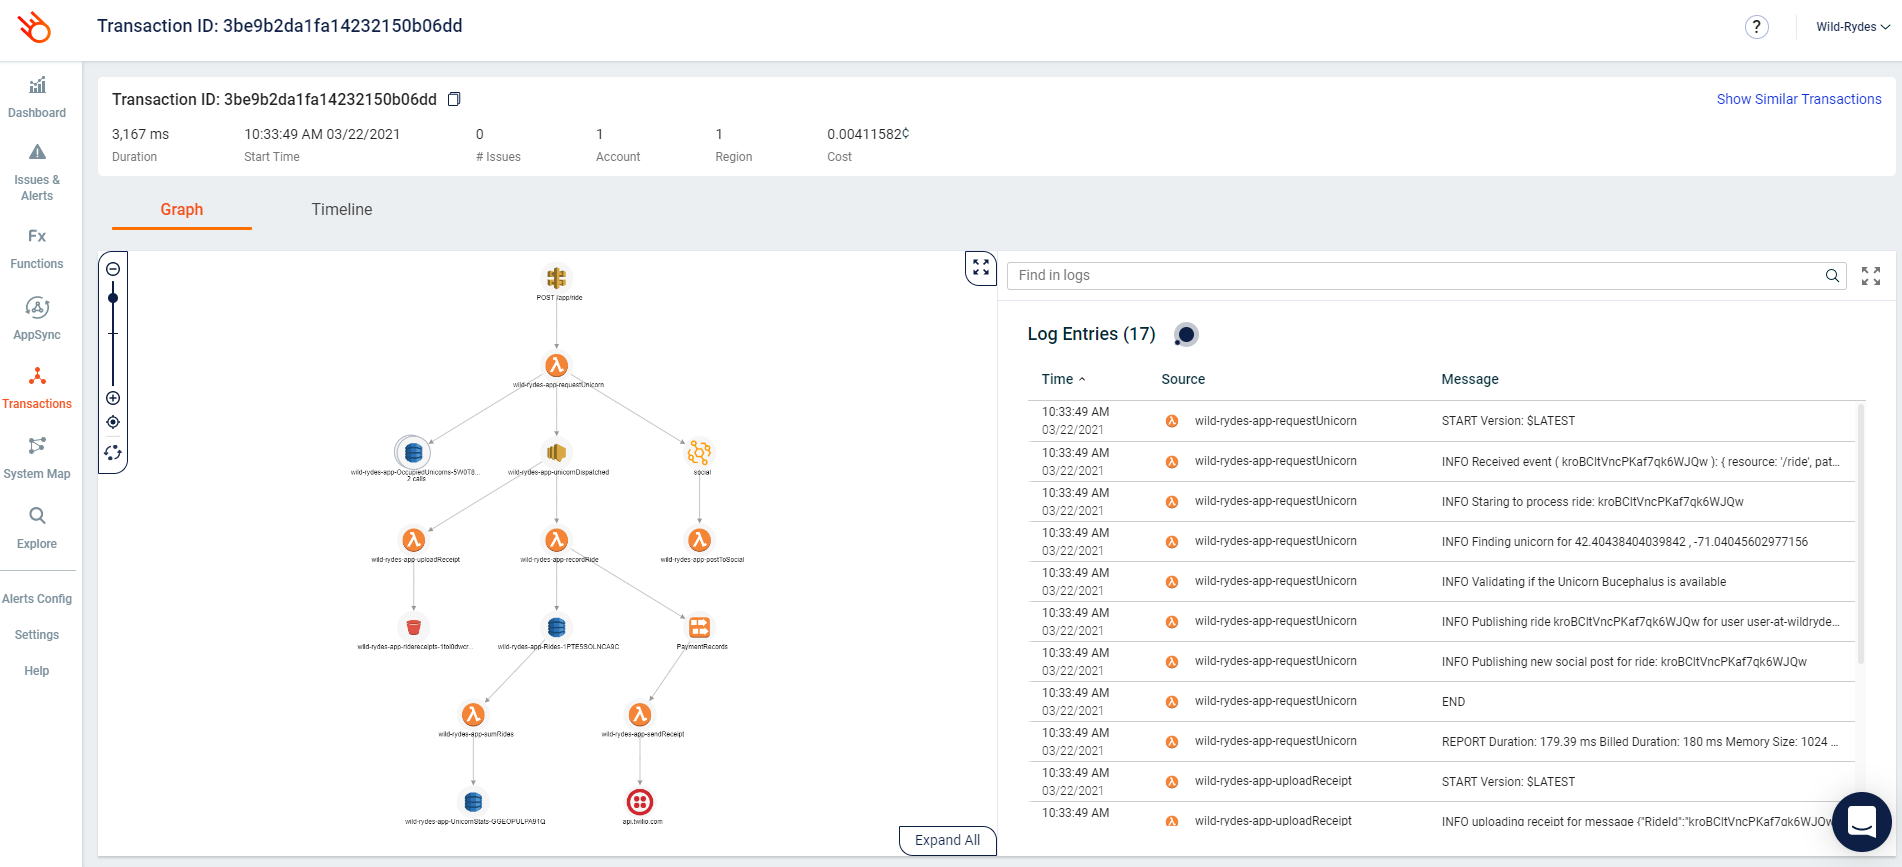Click the Message column header
The height and width of the screenshot is (867, 1902).
[1470, 379]
